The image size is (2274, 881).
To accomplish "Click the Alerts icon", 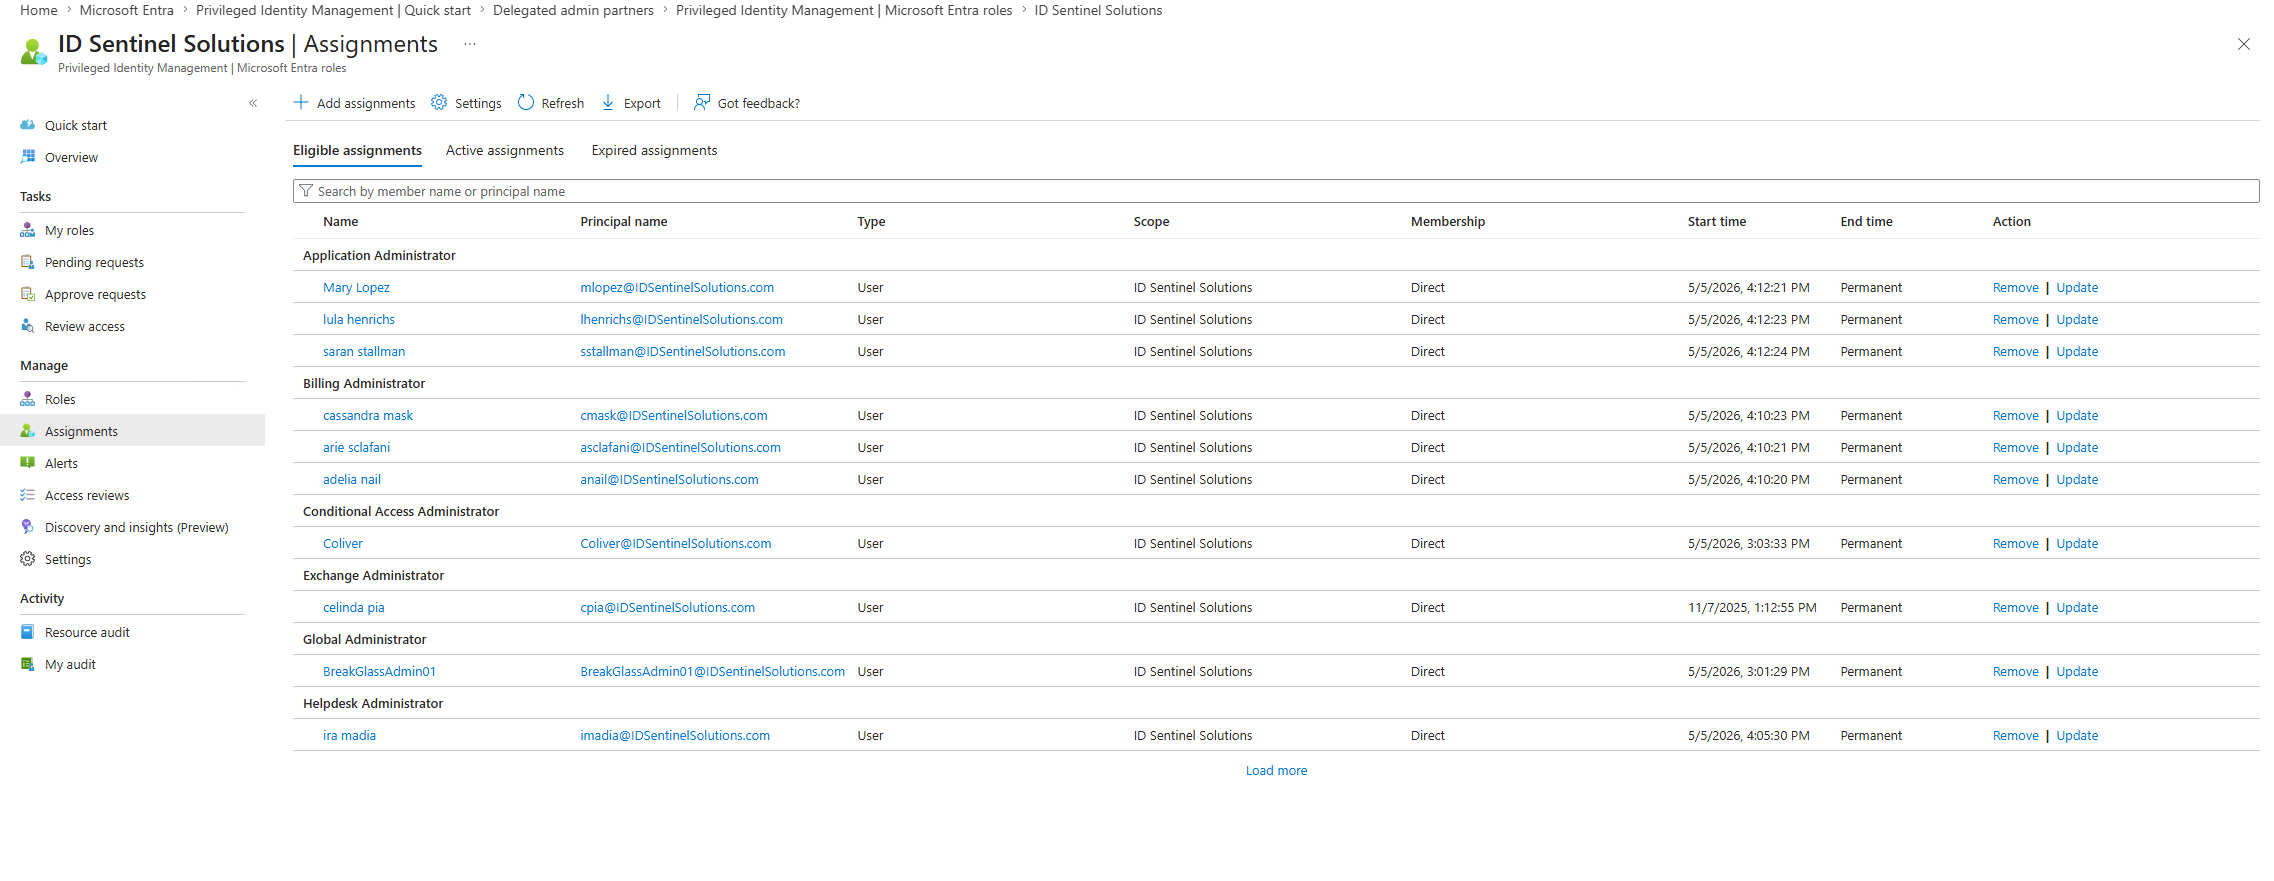I will pyautogui.click(x=28, y=463).
